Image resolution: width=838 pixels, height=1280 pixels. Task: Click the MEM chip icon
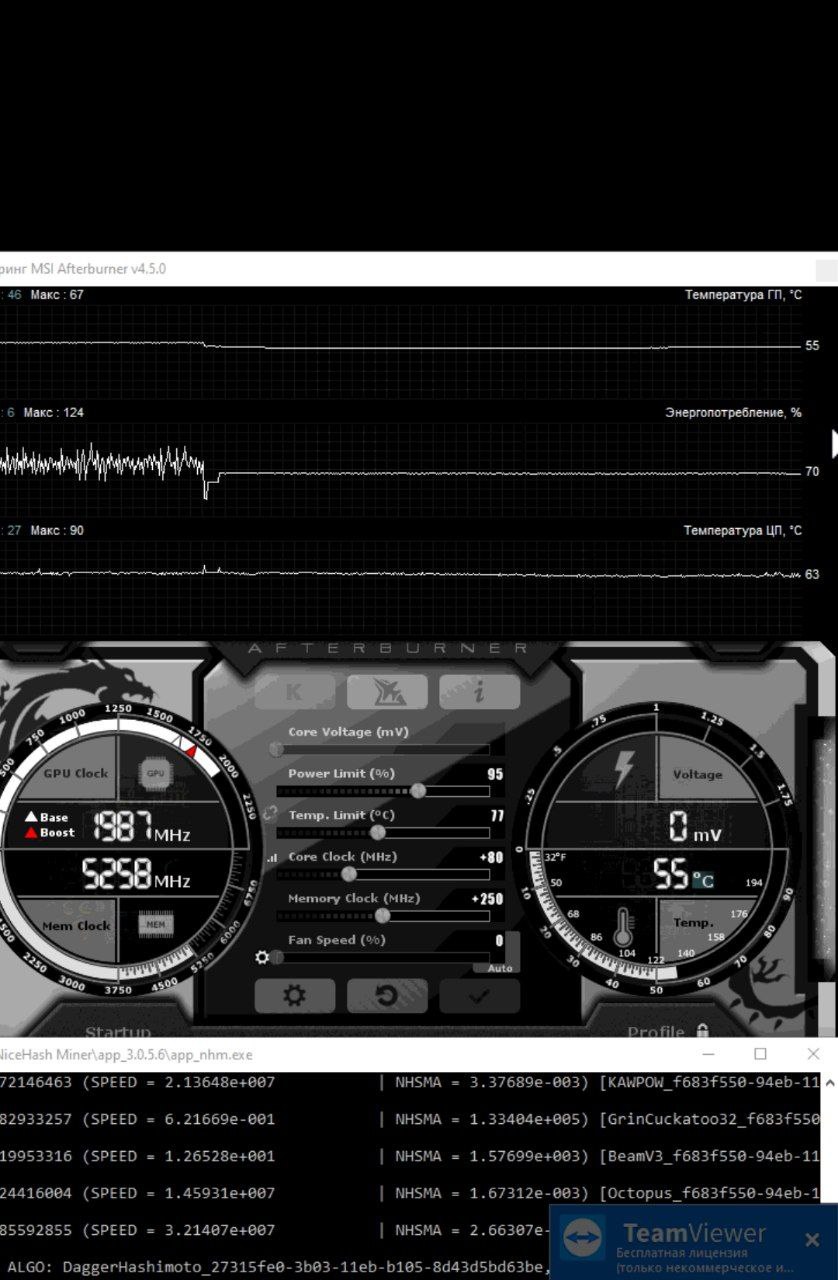pos(155,925)
